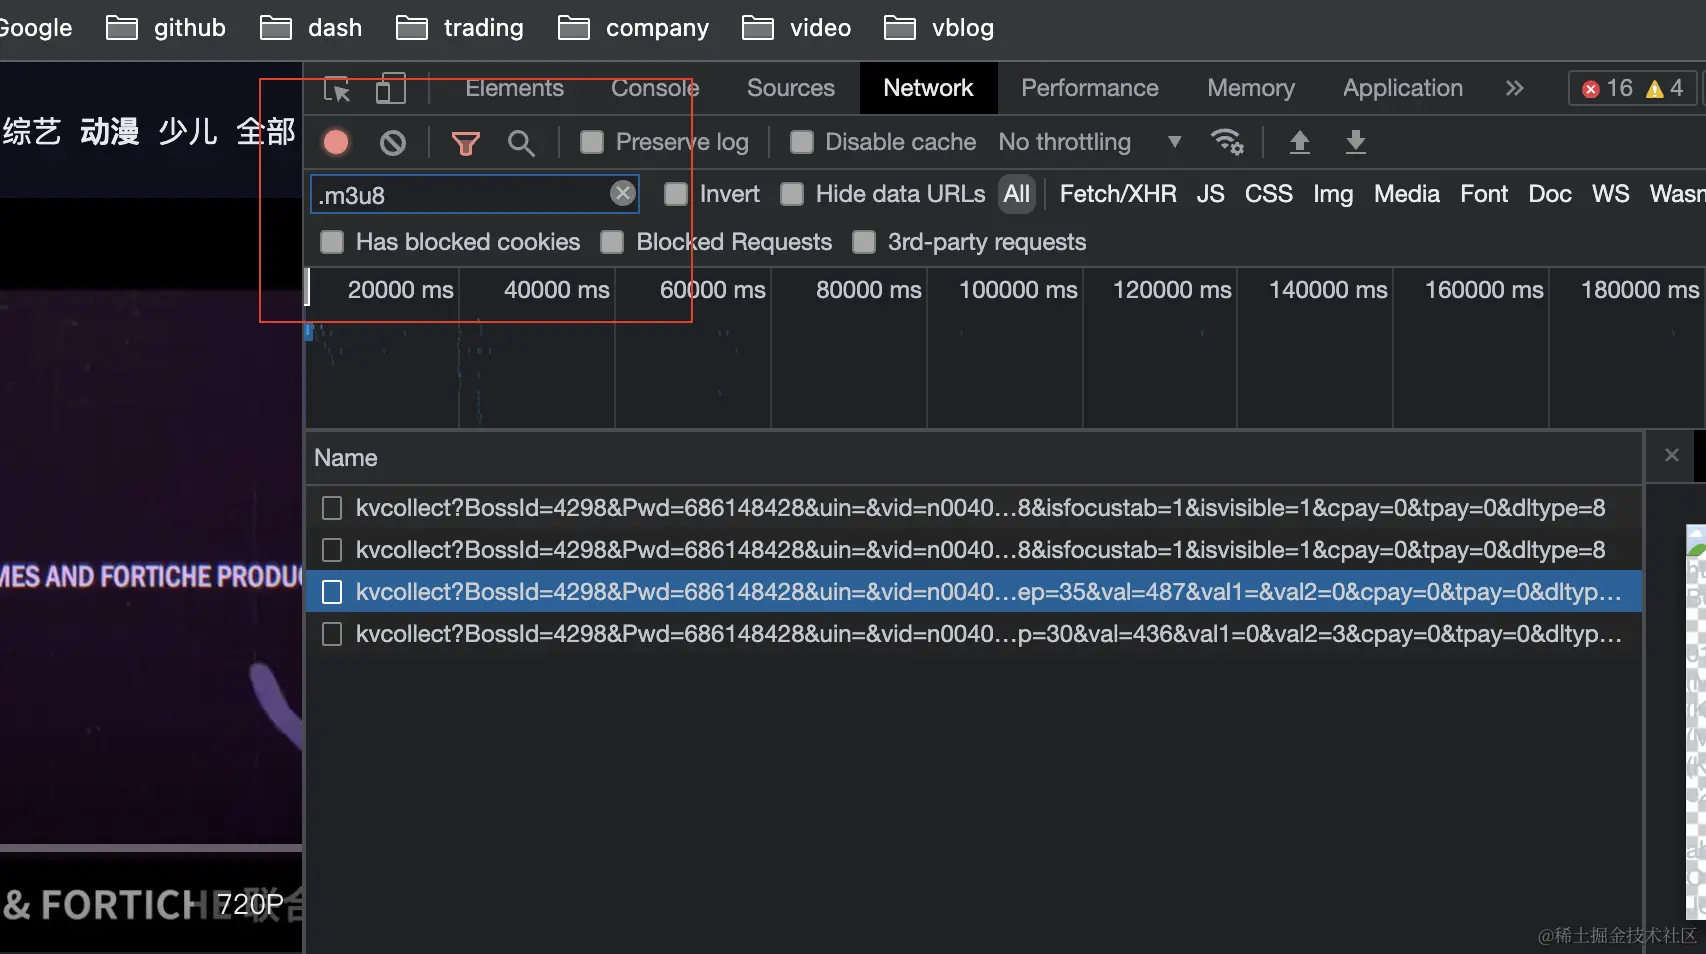Toggle the network filter funnel icon
The image size is (1706, 954).
point(465,144)
